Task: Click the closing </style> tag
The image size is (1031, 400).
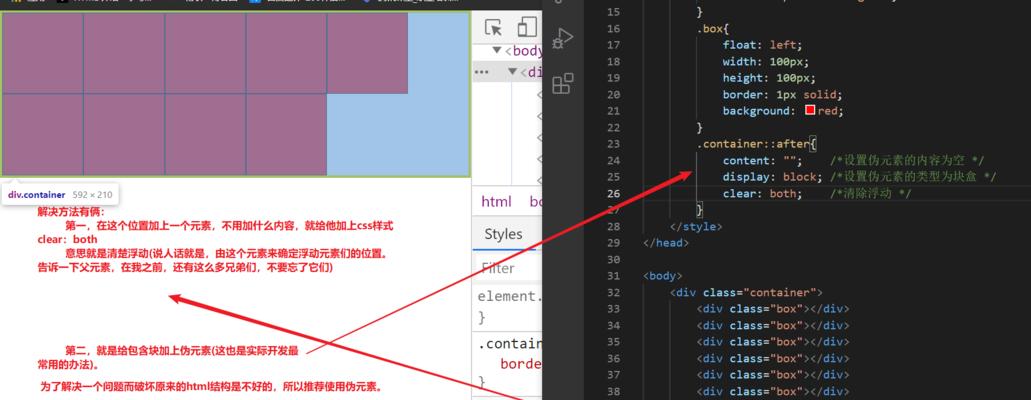Action: (696, 226)
